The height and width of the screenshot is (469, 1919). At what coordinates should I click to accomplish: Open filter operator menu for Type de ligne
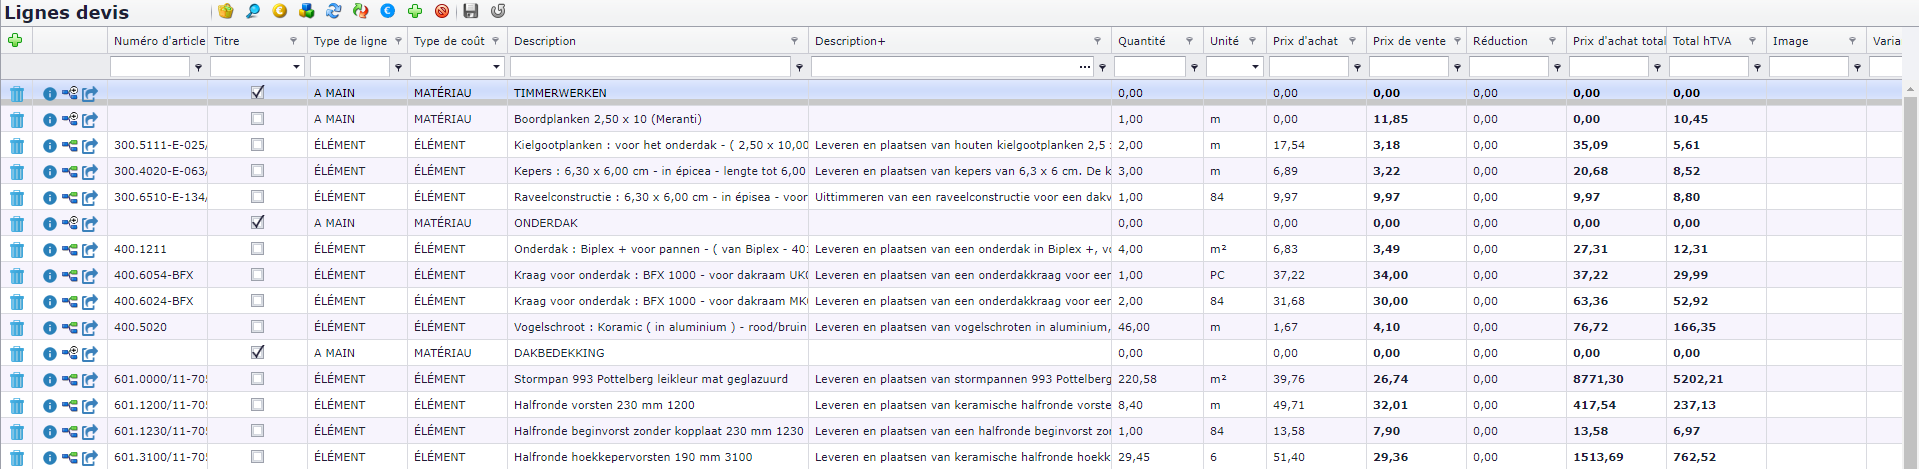point(398,68)
